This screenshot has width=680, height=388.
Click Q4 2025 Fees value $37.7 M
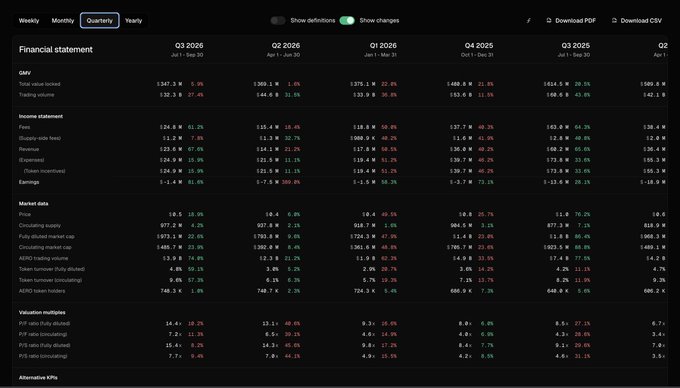[461, 127]
